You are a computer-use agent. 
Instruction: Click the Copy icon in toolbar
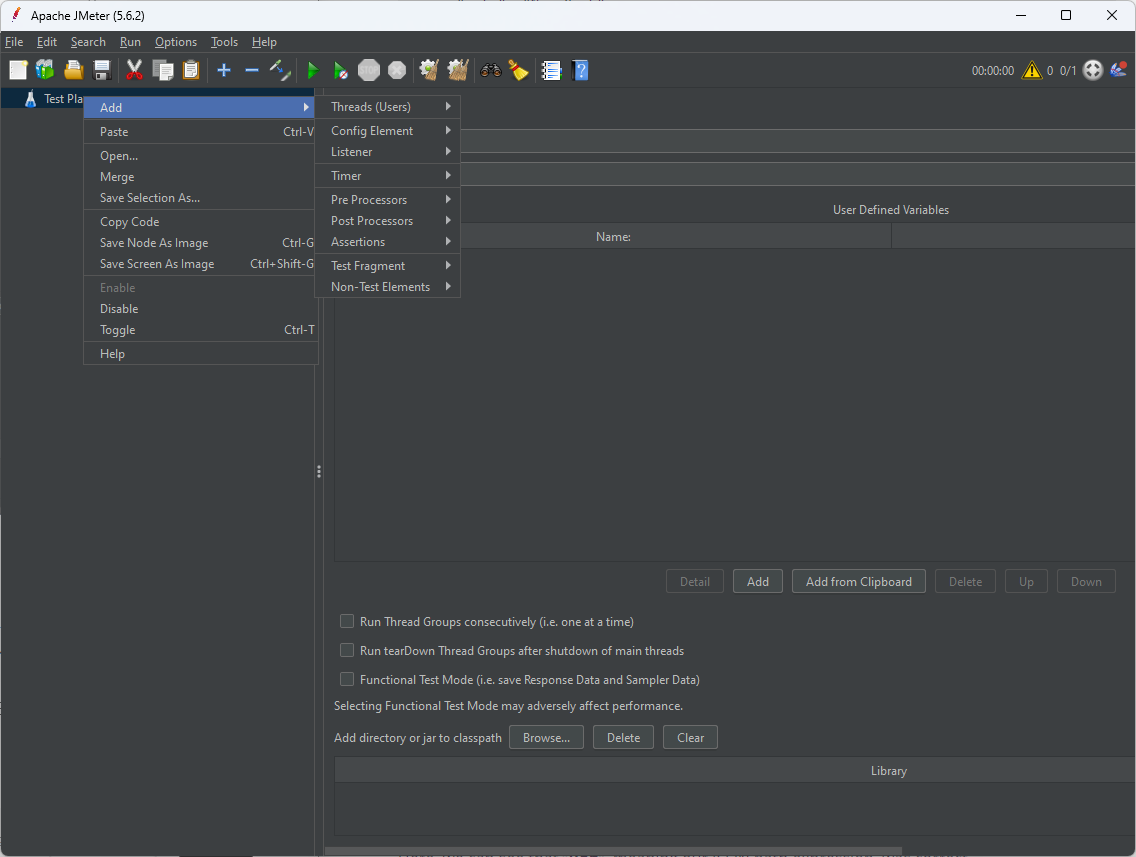163,70
